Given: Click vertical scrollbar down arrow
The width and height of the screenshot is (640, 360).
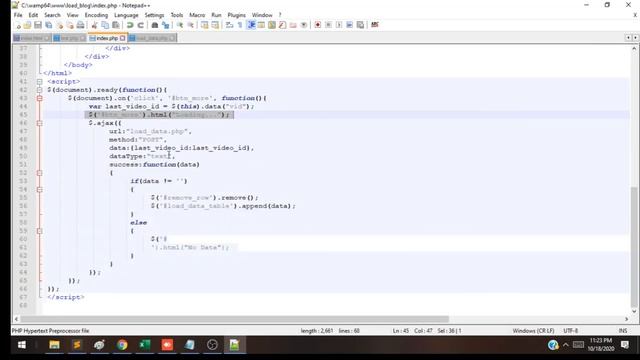Looking at the screenshot, I should pos(634,311).
